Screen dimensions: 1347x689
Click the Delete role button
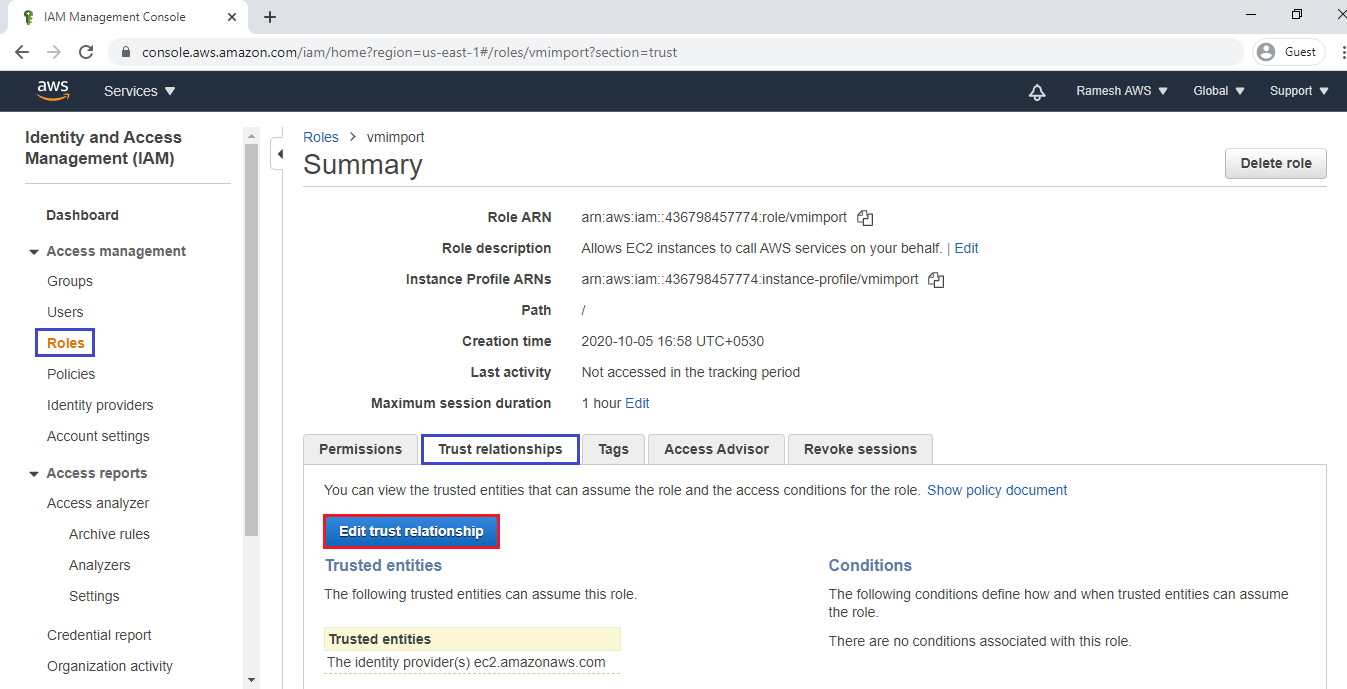(1276, 163)
